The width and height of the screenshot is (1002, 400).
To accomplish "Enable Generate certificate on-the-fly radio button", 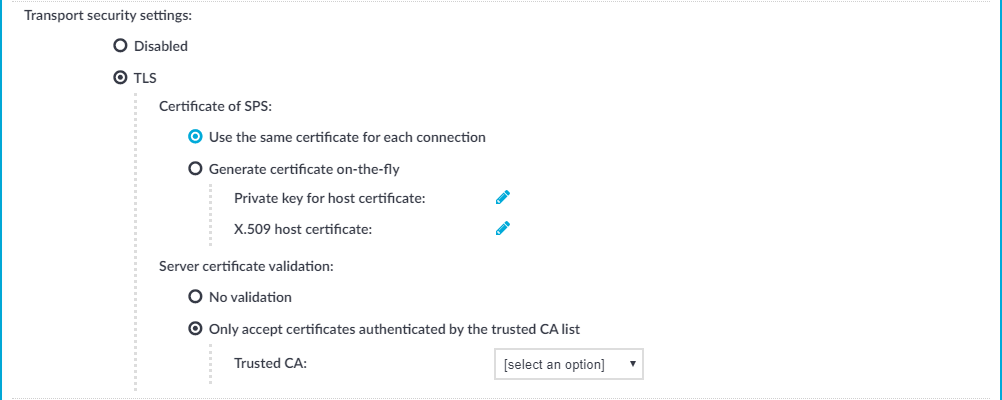I will pyautogui.click(x=195, y=169).
